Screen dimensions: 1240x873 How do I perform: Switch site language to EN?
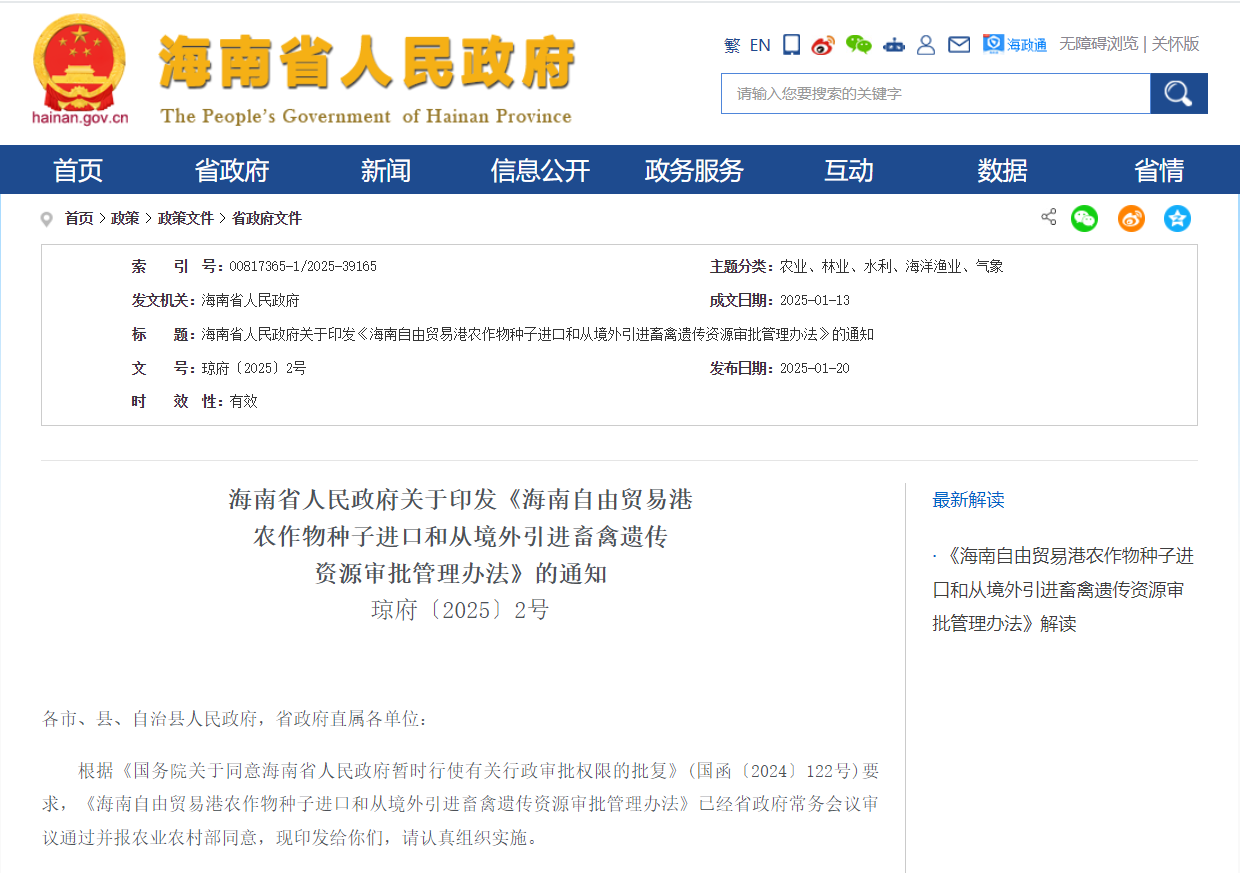click(x=760, y=45)
